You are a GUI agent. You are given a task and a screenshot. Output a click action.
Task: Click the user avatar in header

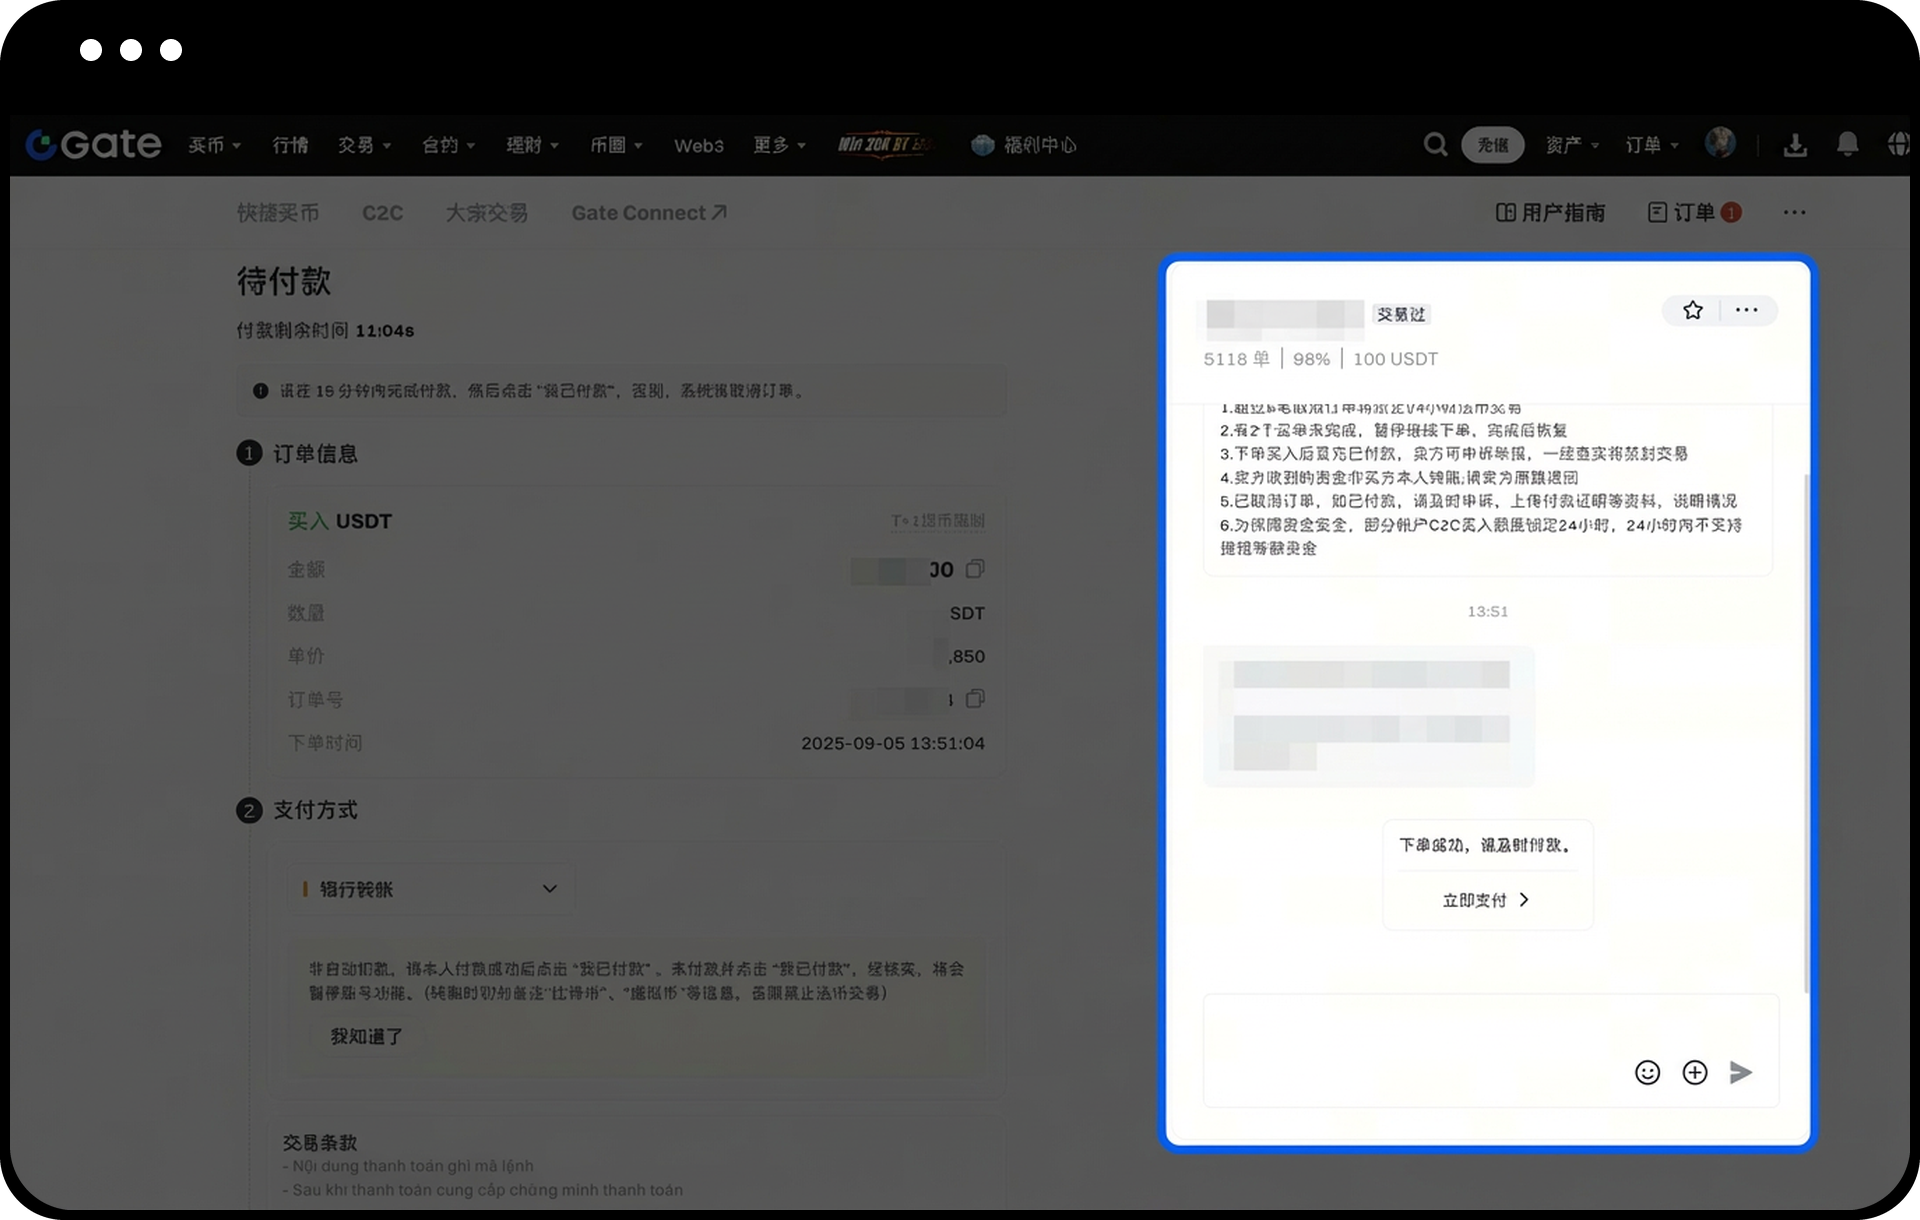click(x=1720, y=143)
